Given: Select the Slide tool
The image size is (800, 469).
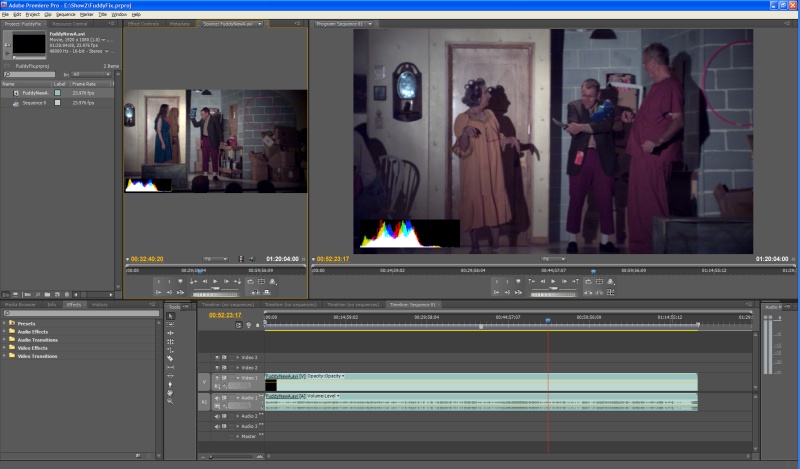Looking at the screenshot, I should pyautogui.click(x=170, y=376).
